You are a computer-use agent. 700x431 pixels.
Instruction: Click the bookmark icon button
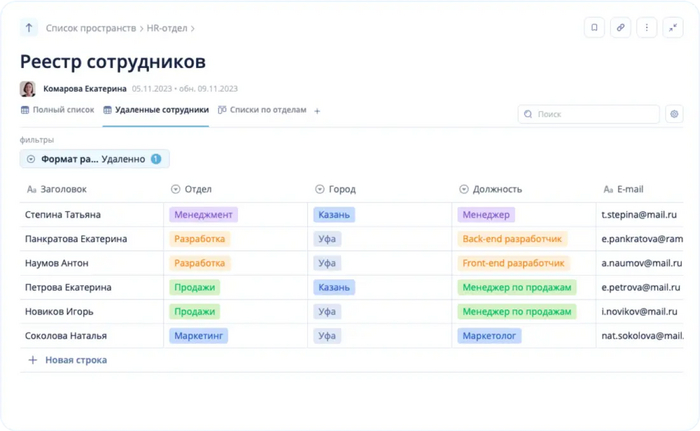click(x=594, y=28)
